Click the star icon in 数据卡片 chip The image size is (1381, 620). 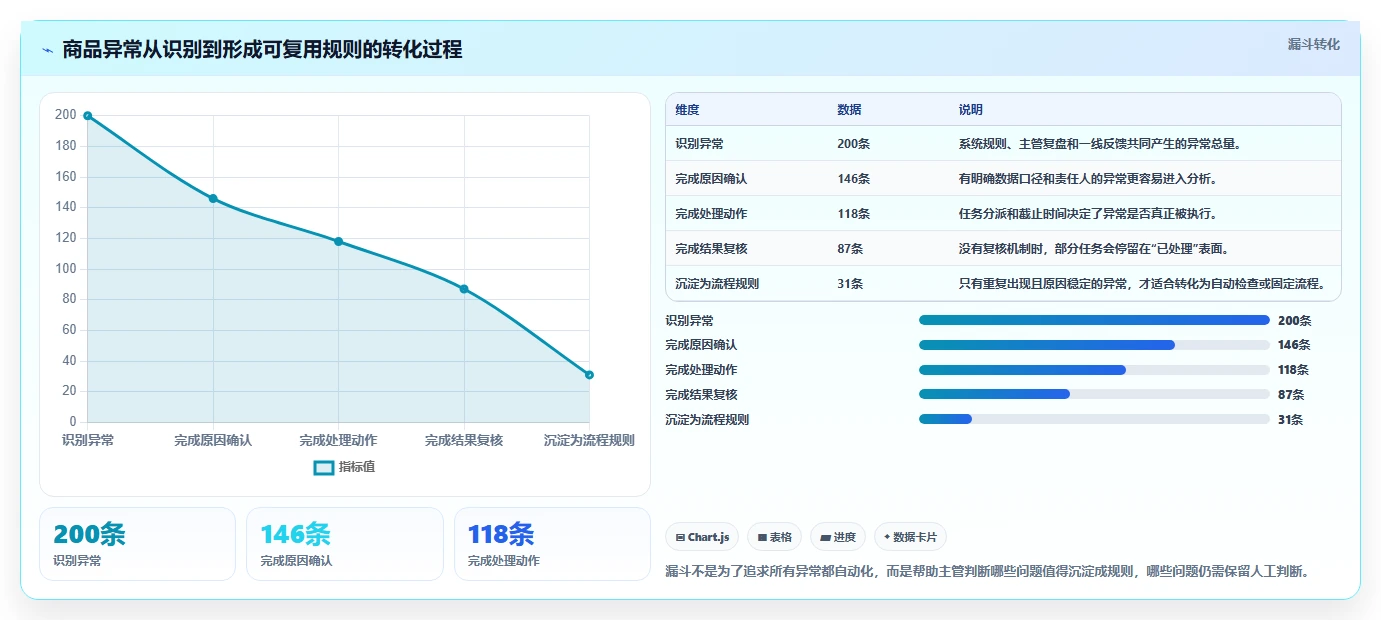point(887,537)
